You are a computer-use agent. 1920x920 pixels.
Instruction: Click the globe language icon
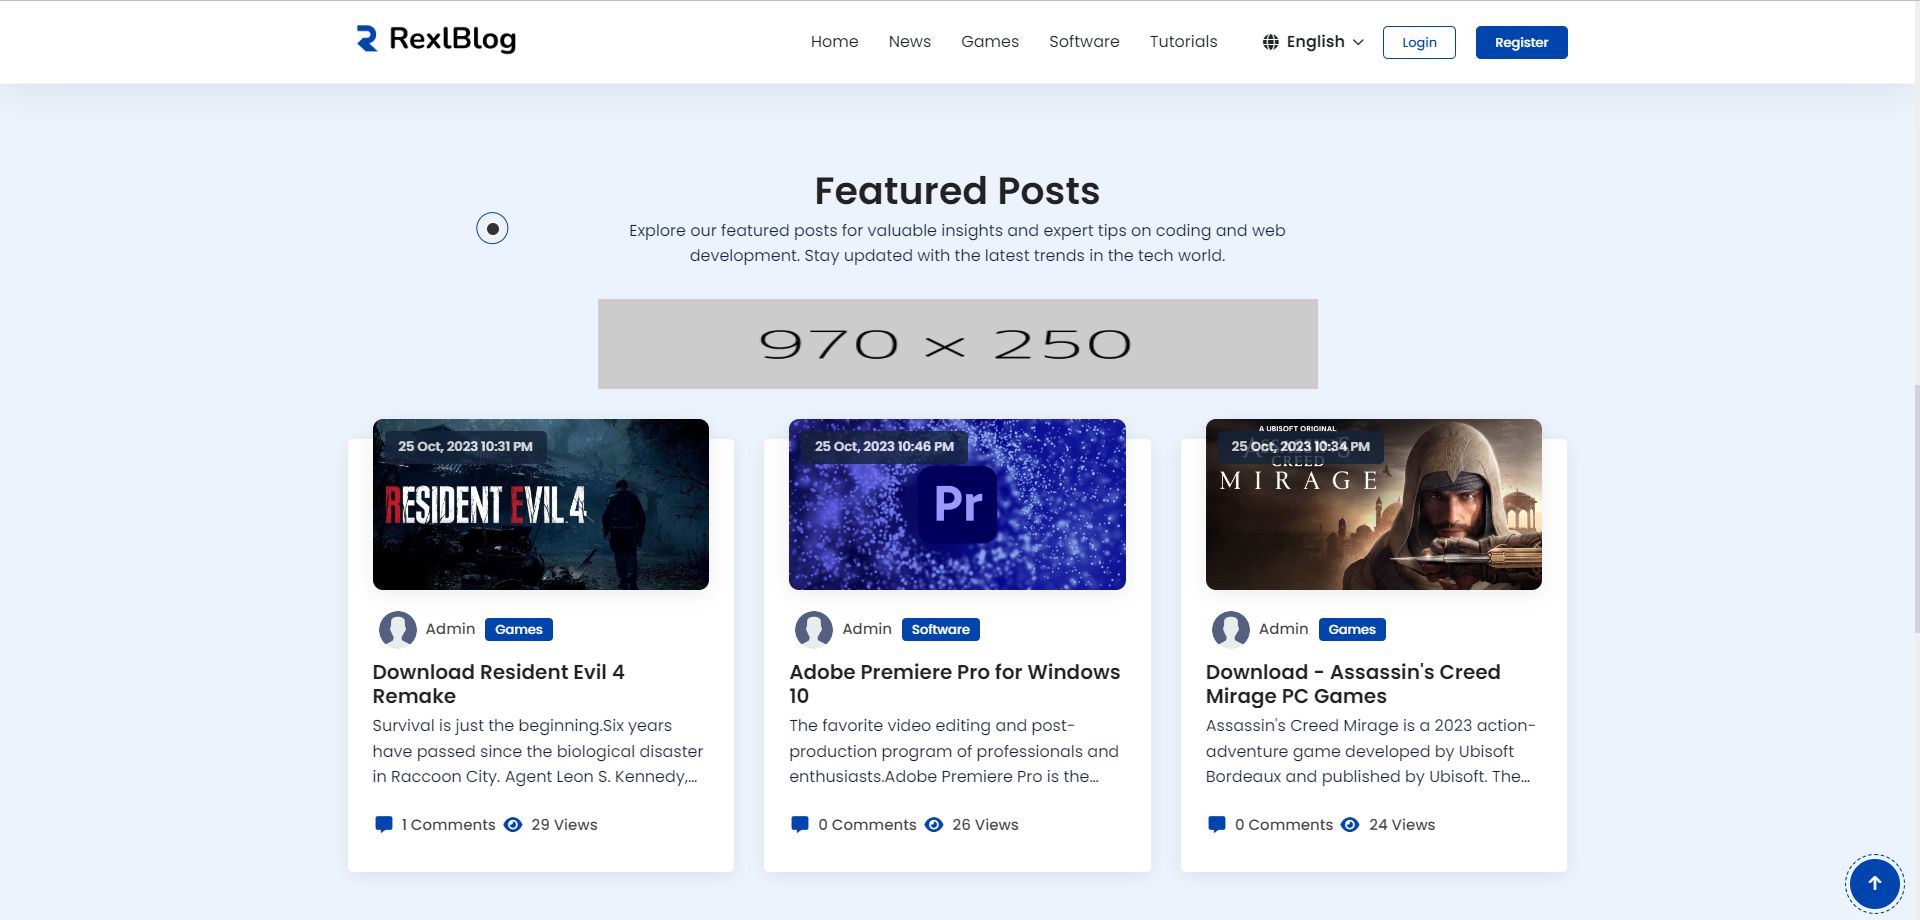pos(1271,42)
